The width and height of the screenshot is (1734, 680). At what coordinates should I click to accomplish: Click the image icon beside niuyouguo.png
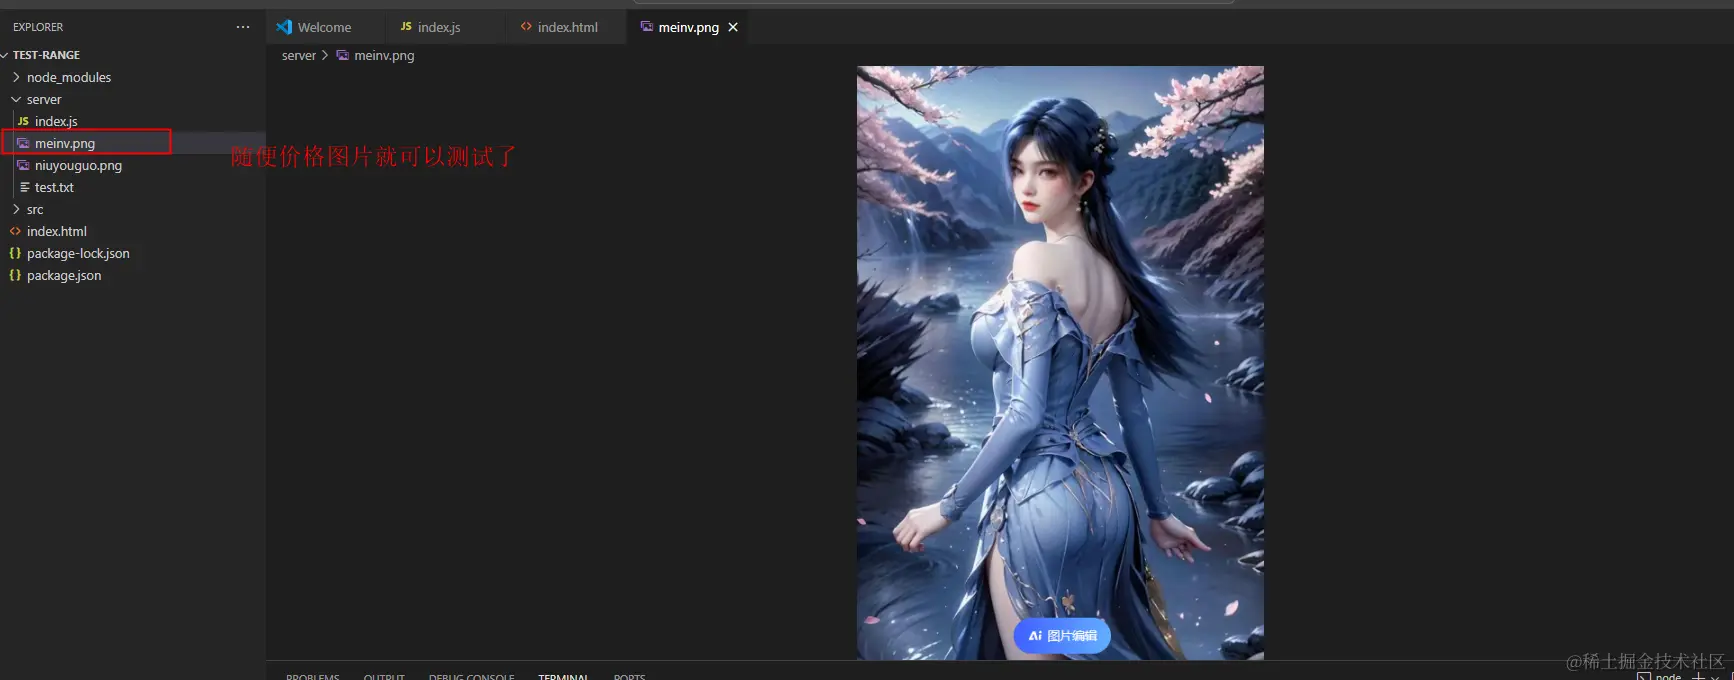[x=23, y=165]
